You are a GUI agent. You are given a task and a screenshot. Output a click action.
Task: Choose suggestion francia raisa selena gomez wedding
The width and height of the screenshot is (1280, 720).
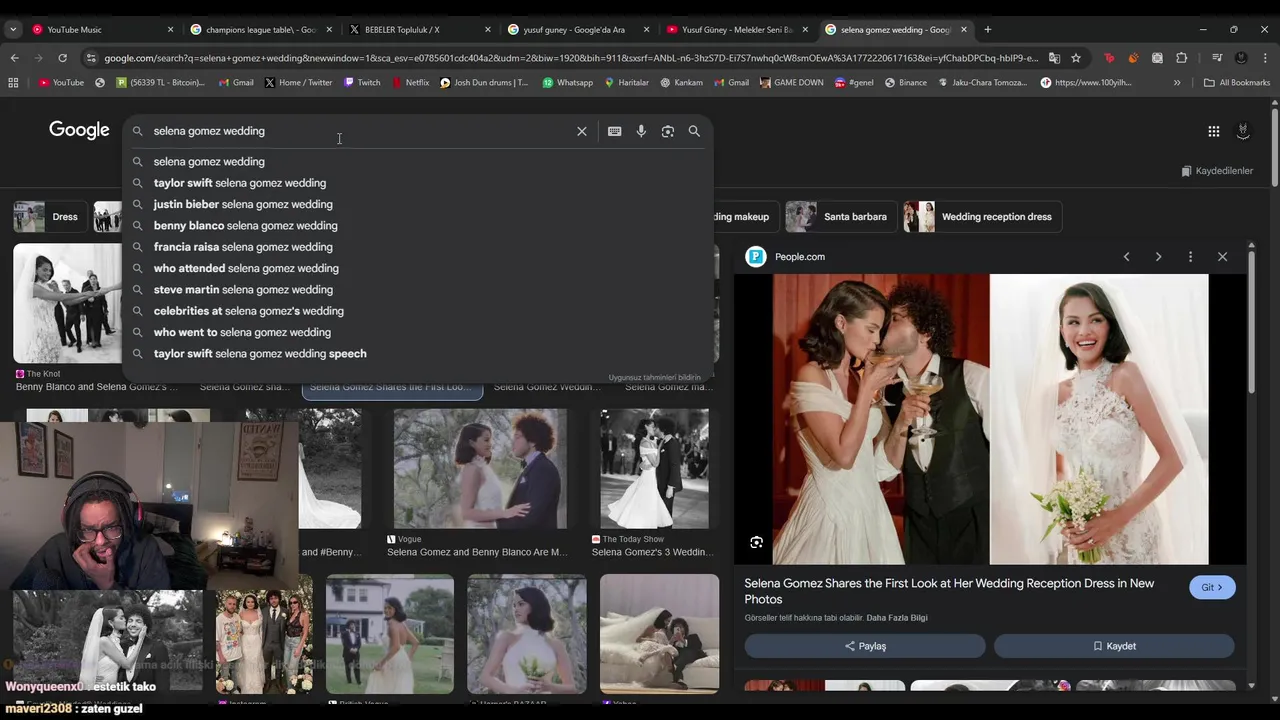[x=418, y=247]
